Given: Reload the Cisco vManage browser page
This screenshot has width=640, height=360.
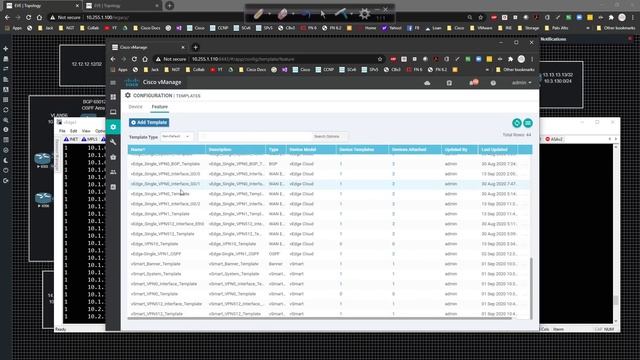Looking at the screenshot, I should pos(134,59).
